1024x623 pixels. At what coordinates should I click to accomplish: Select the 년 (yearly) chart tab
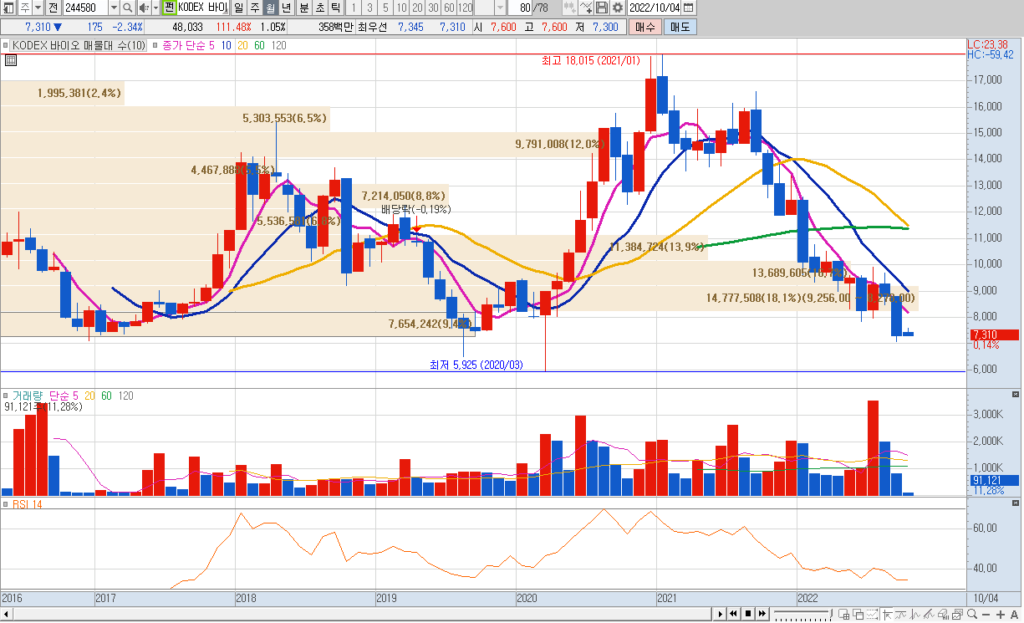[287, 8]
